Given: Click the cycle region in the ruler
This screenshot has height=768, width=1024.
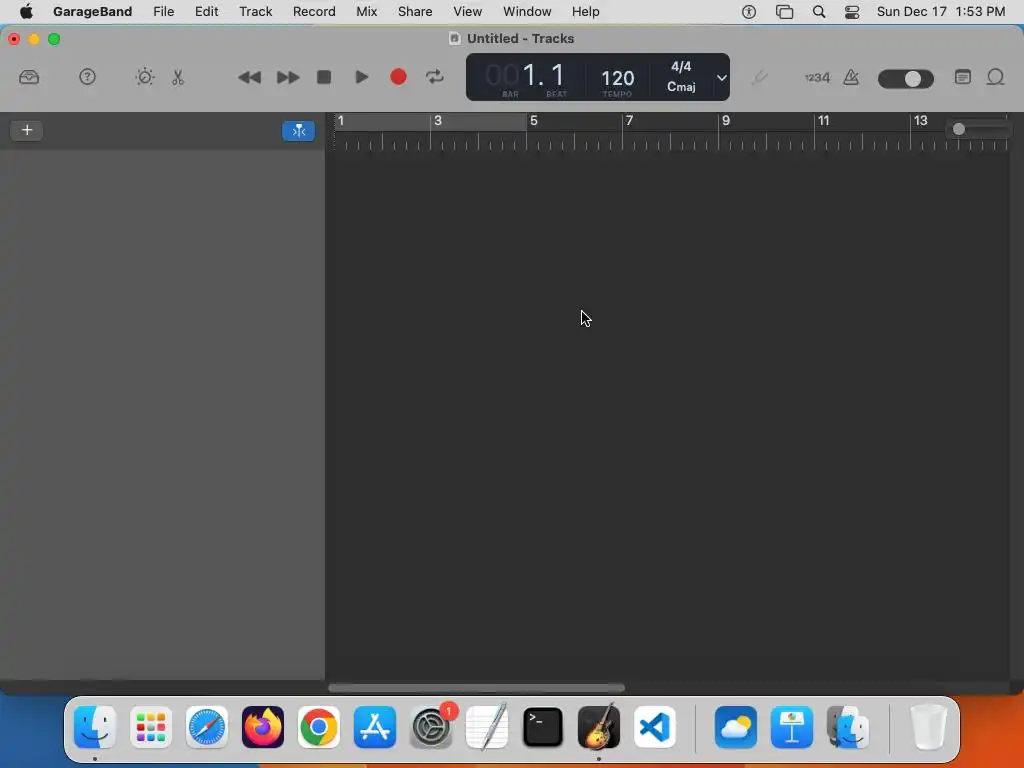Looking at the screenshot, I should click(x=430, y=121).
